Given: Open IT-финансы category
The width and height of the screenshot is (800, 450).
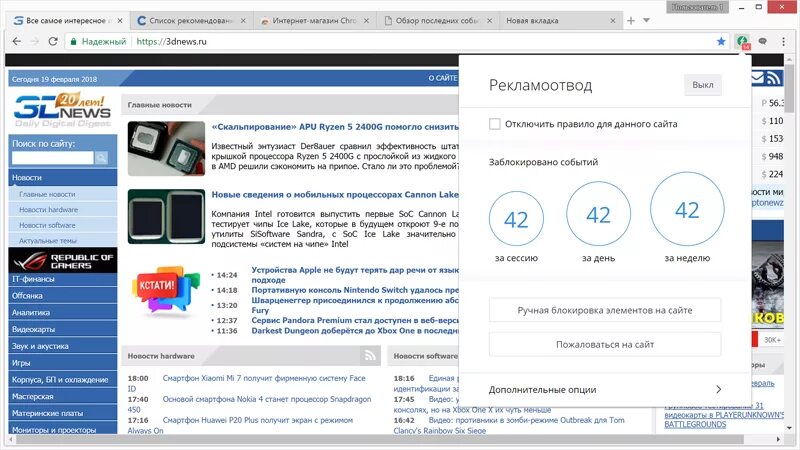Looking at the screenshot, I should coord(62,279).
